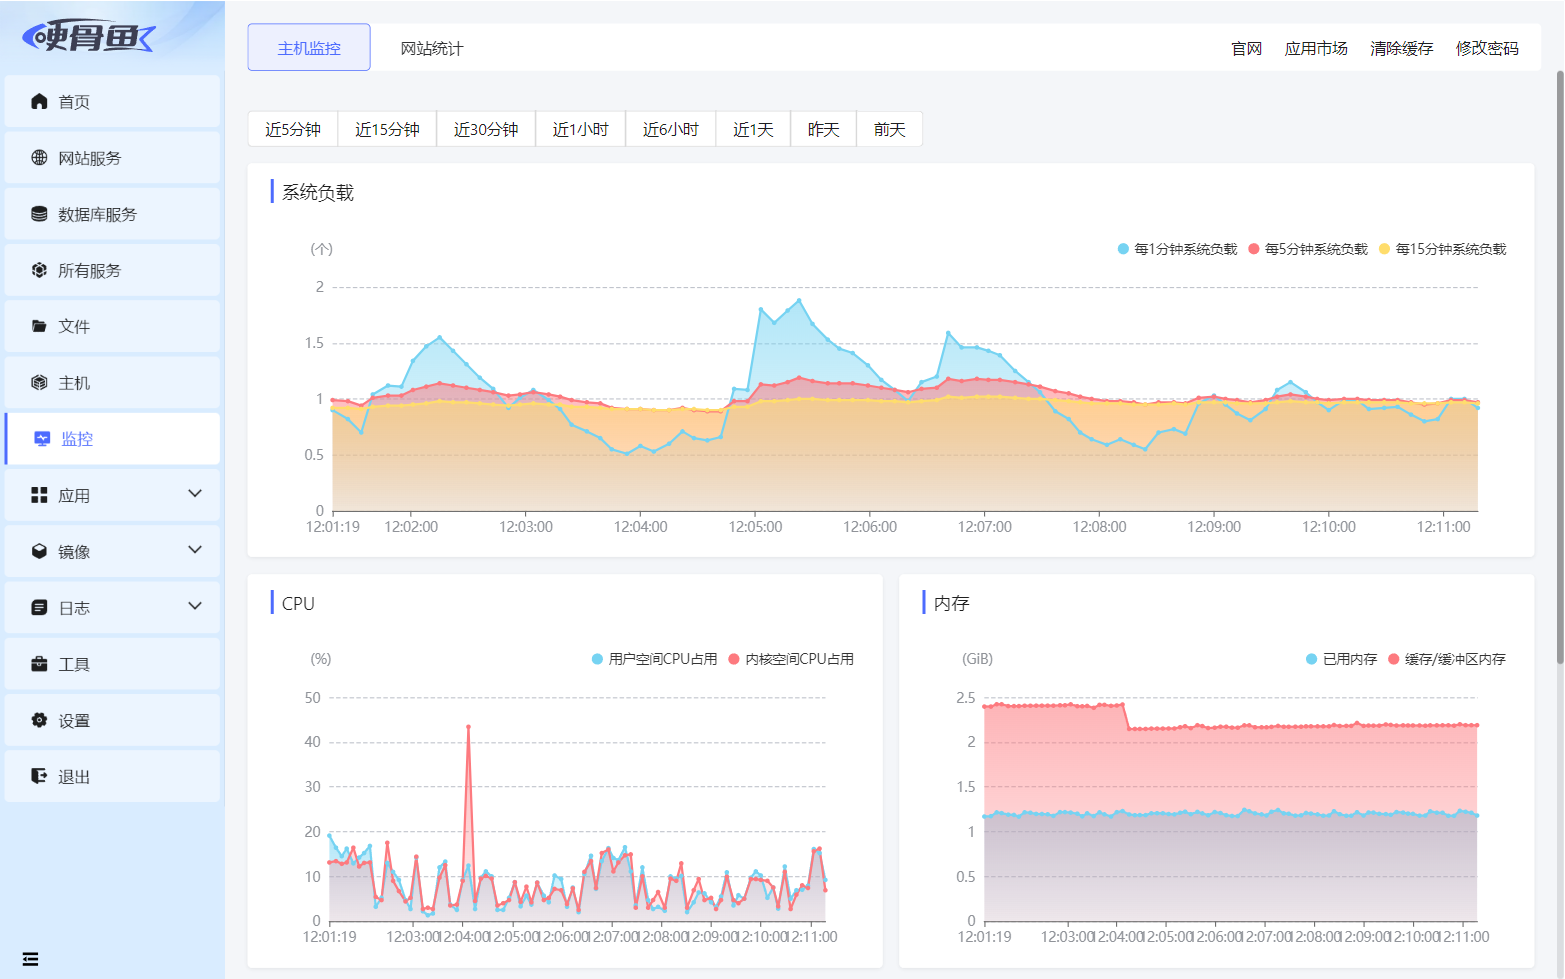Toggle the 内核空间CPU占用 legend series
The width and height of the screenshot is (1565, 979).
(x=791, y=659)
